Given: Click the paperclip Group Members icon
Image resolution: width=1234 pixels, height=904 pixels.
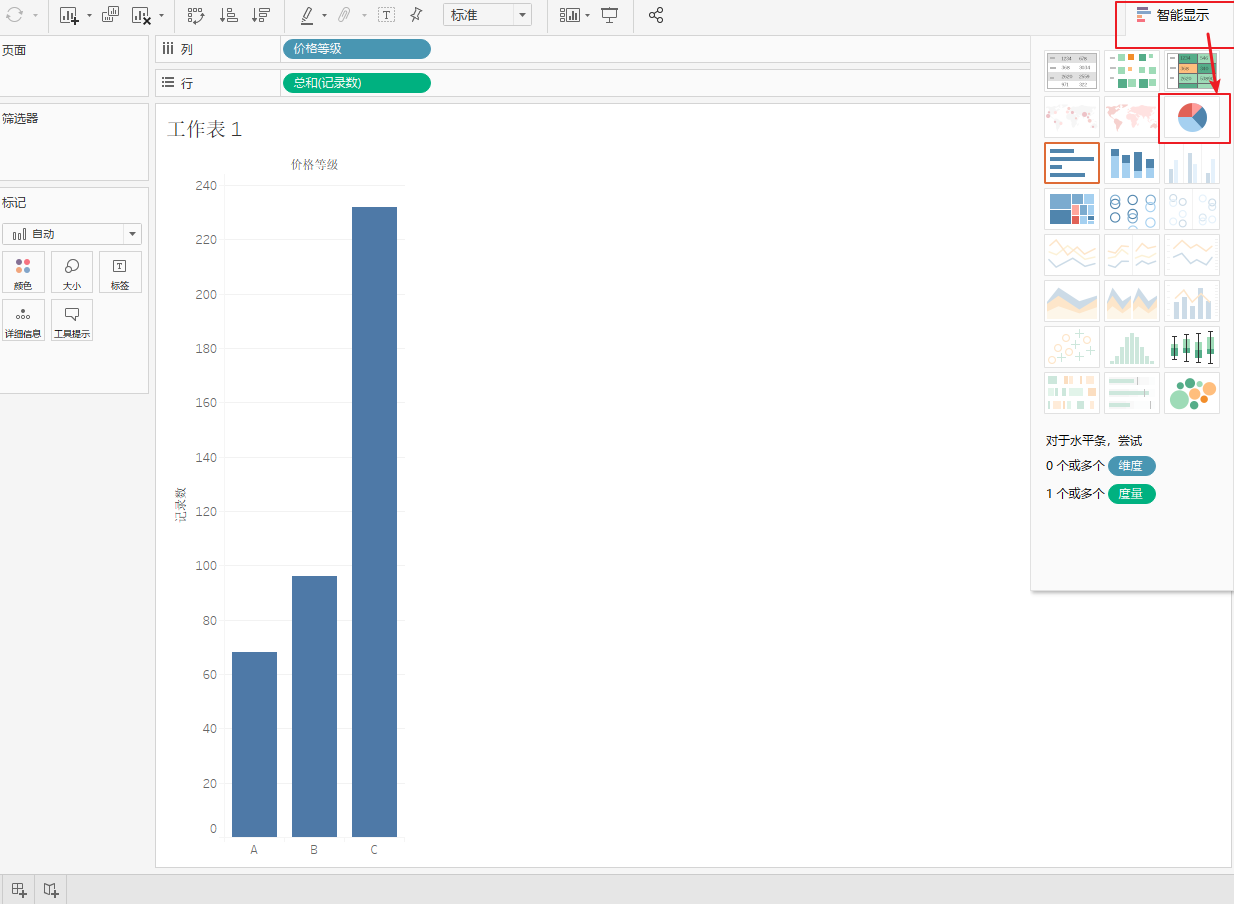Looking at the screenshot, I should [x=344, y=15].
